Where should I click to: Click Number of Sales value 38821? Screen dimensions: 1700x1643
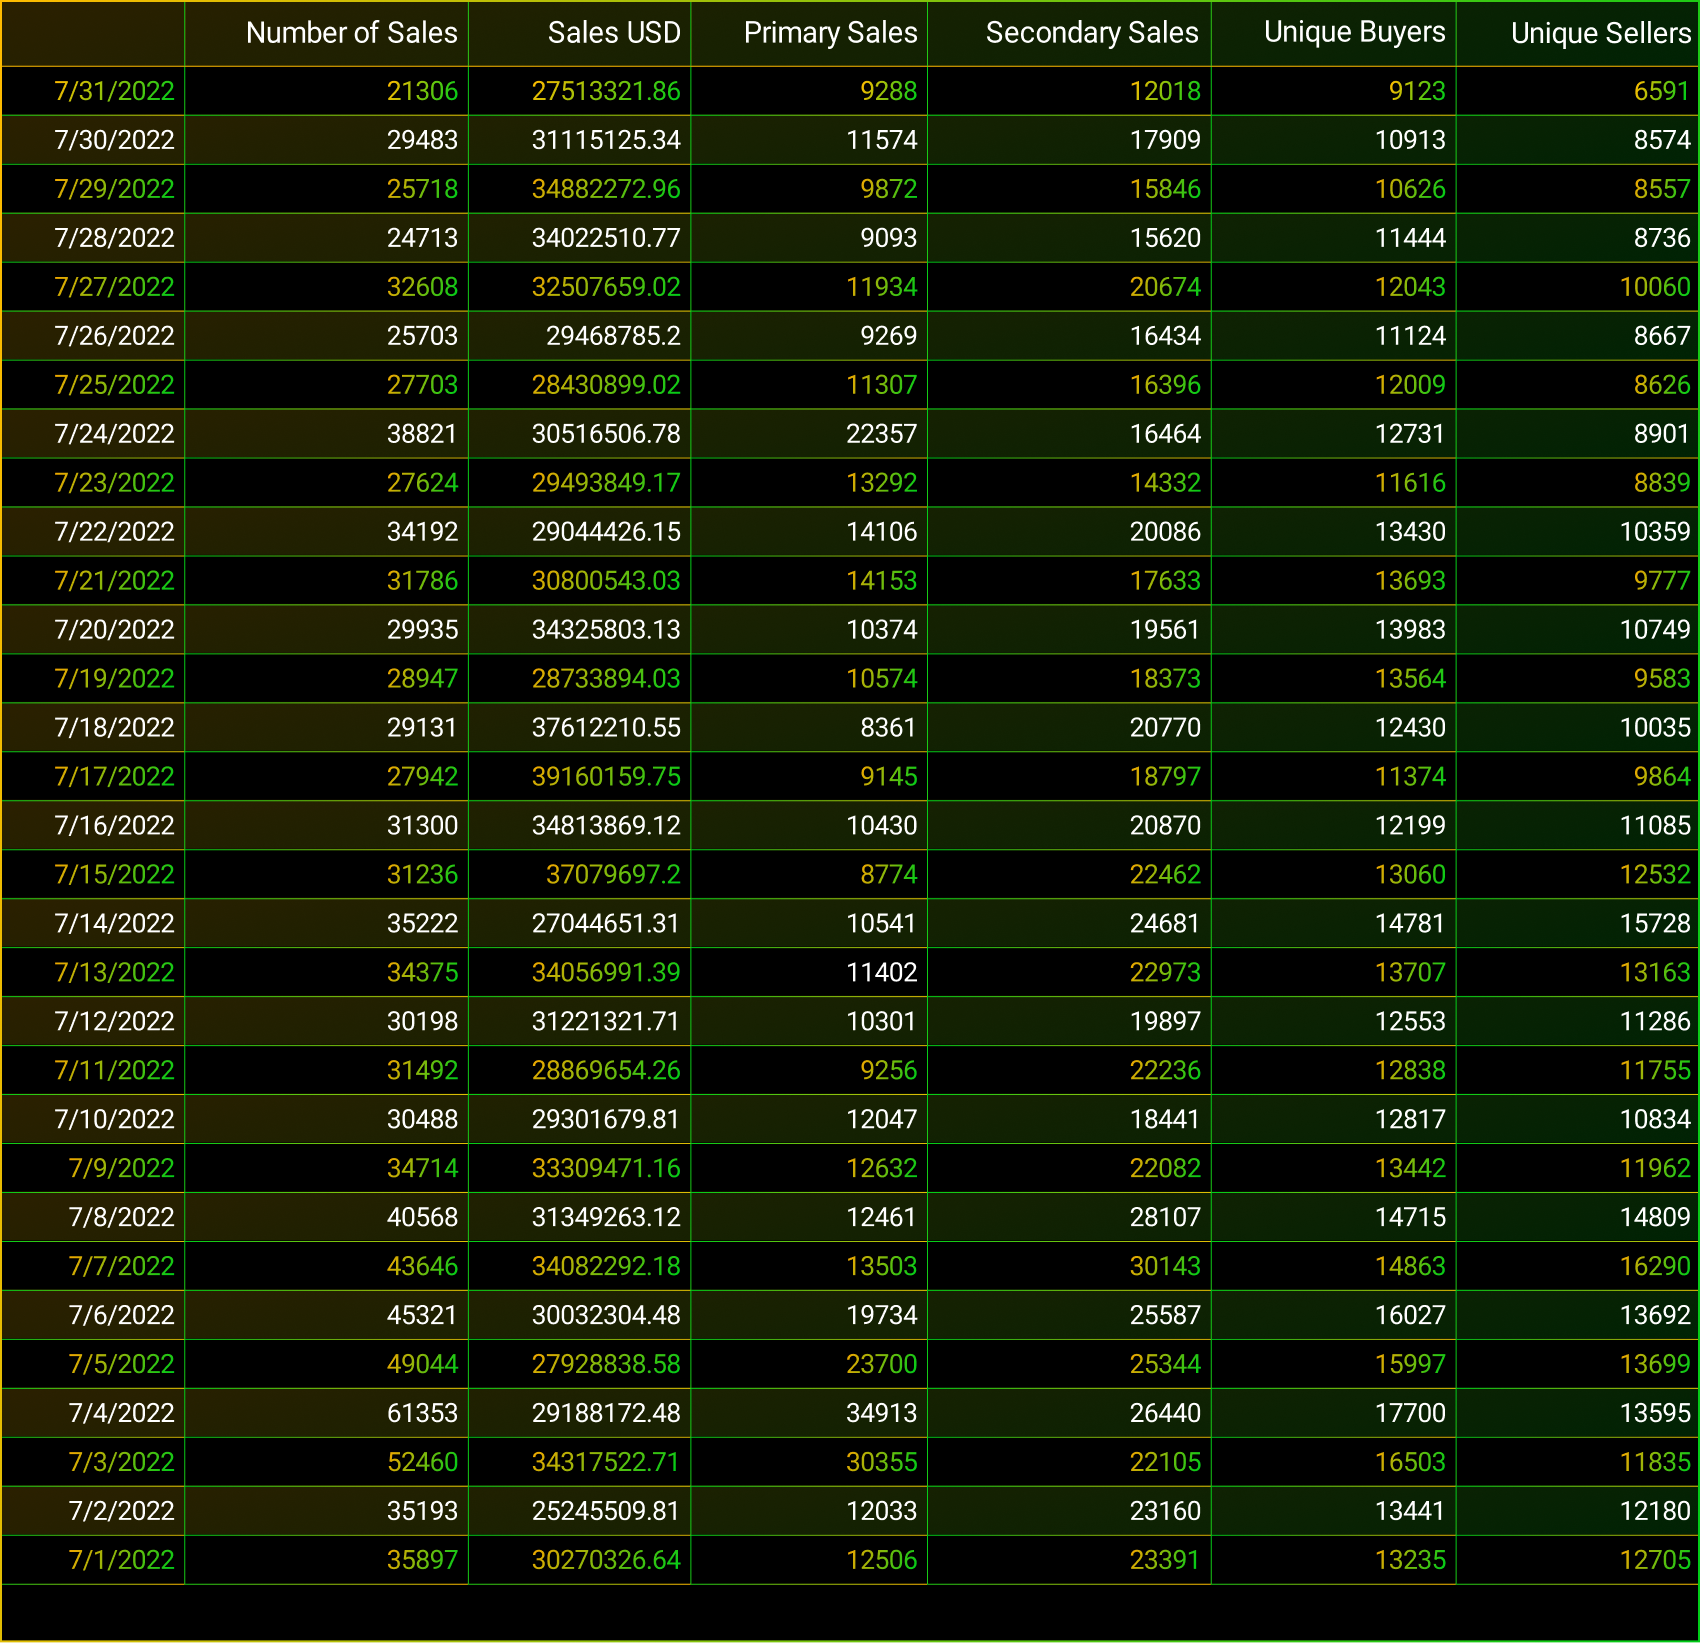(x=327, y=434)
